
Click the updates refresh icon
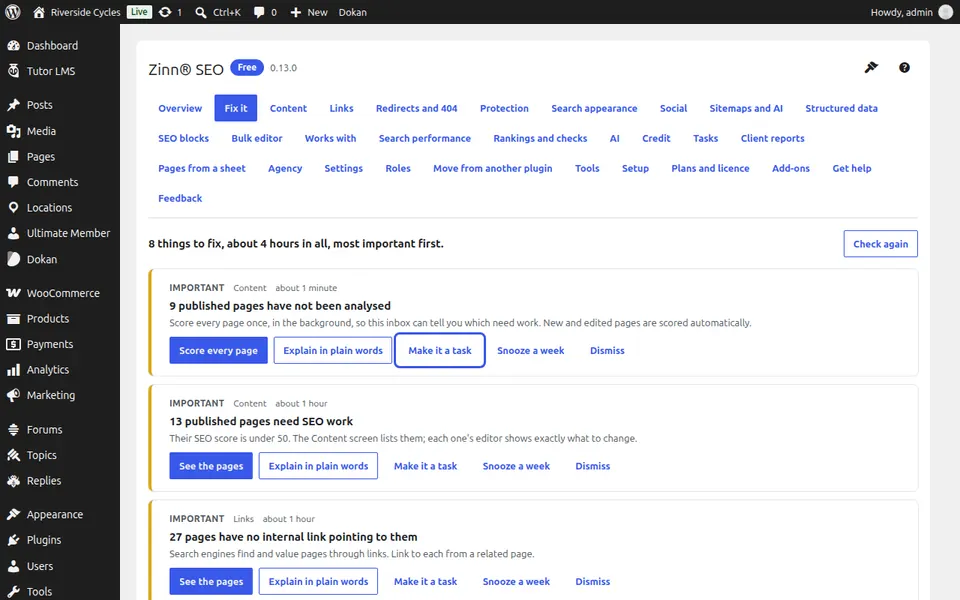point(165,12)
